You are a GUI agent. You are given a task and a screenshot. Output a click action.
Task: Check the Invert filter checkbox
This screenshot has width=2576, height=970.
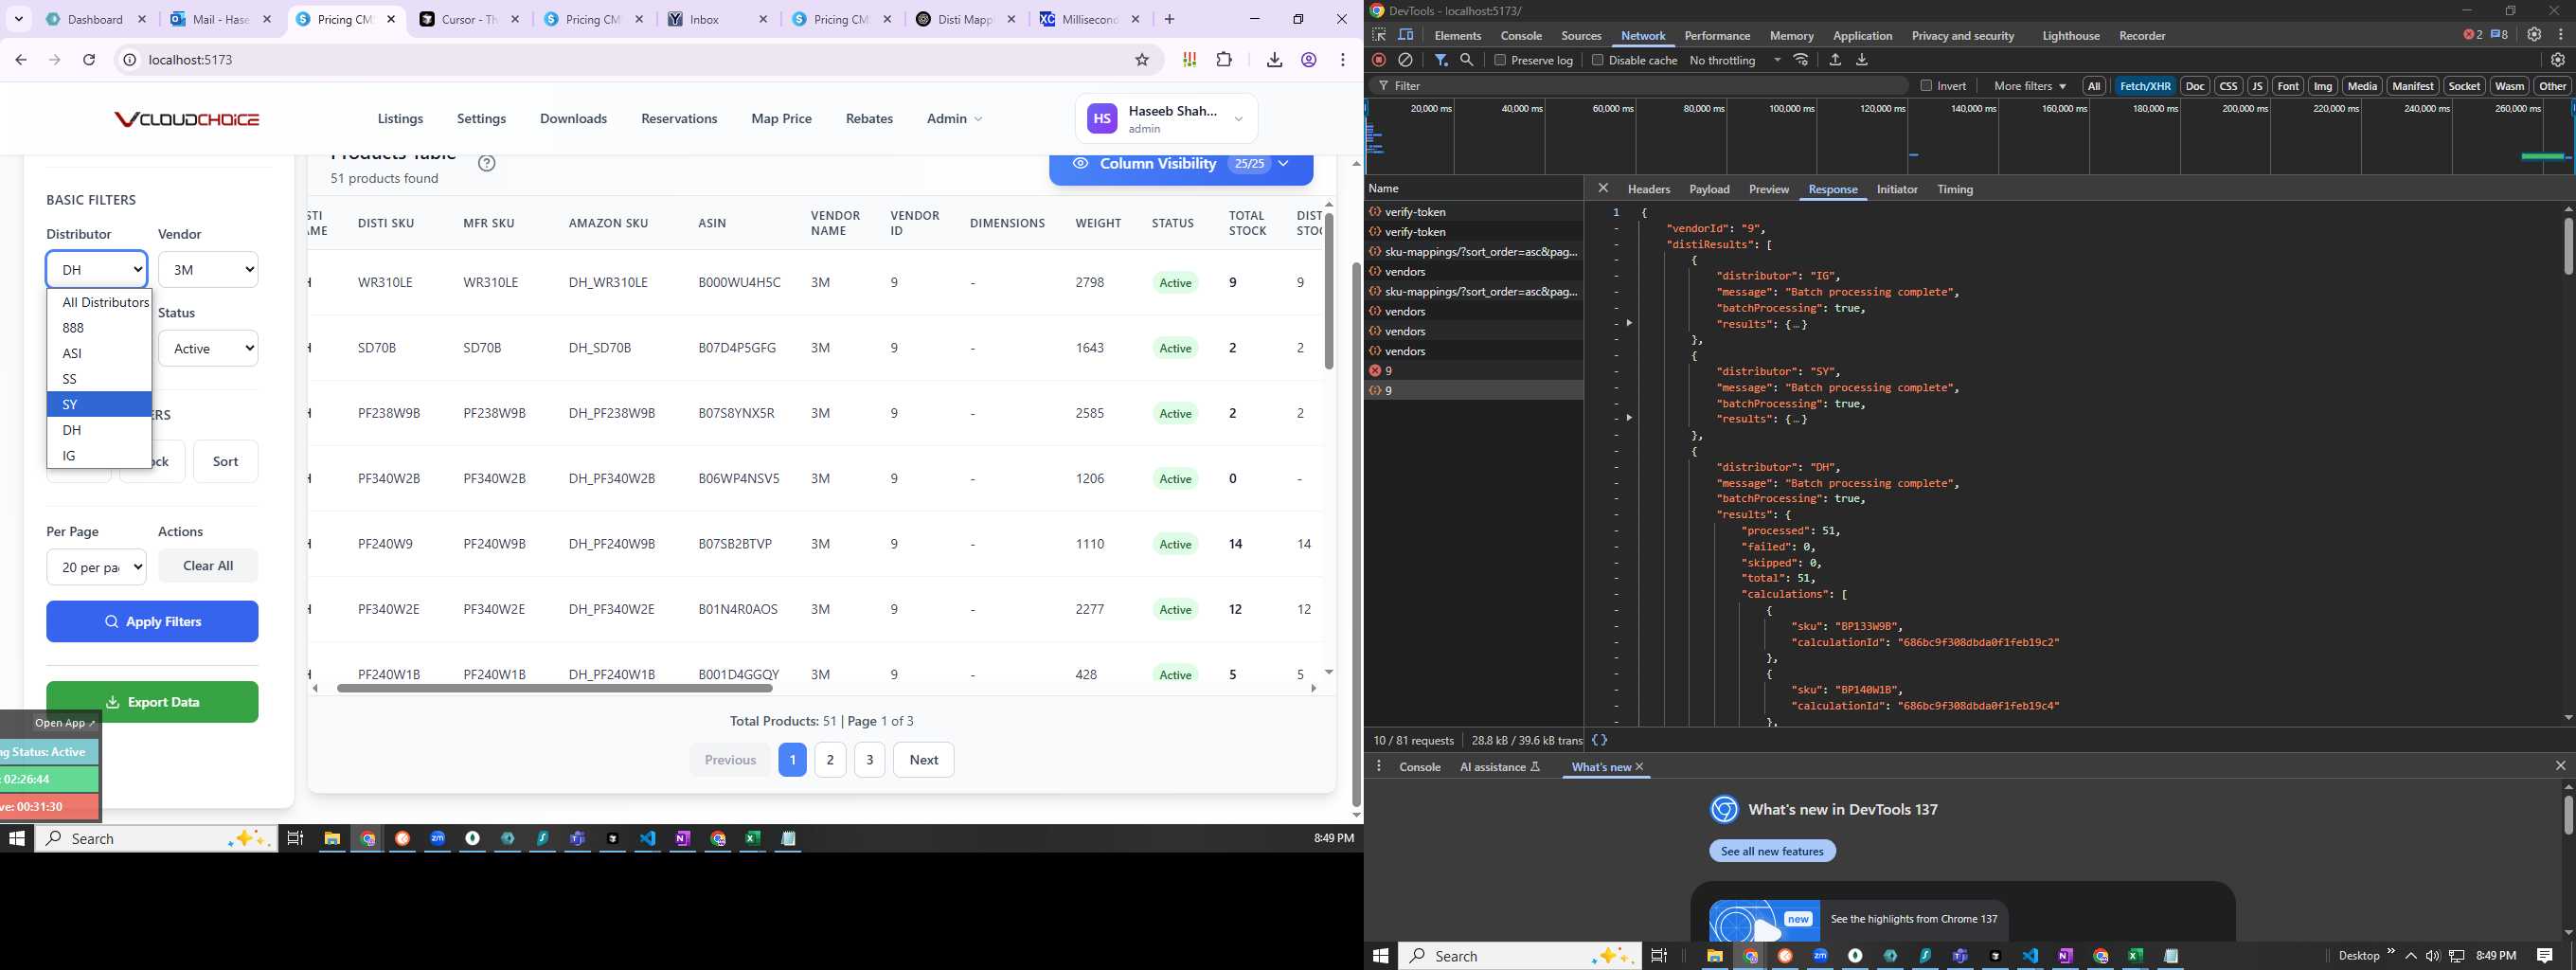(1926, 86)
